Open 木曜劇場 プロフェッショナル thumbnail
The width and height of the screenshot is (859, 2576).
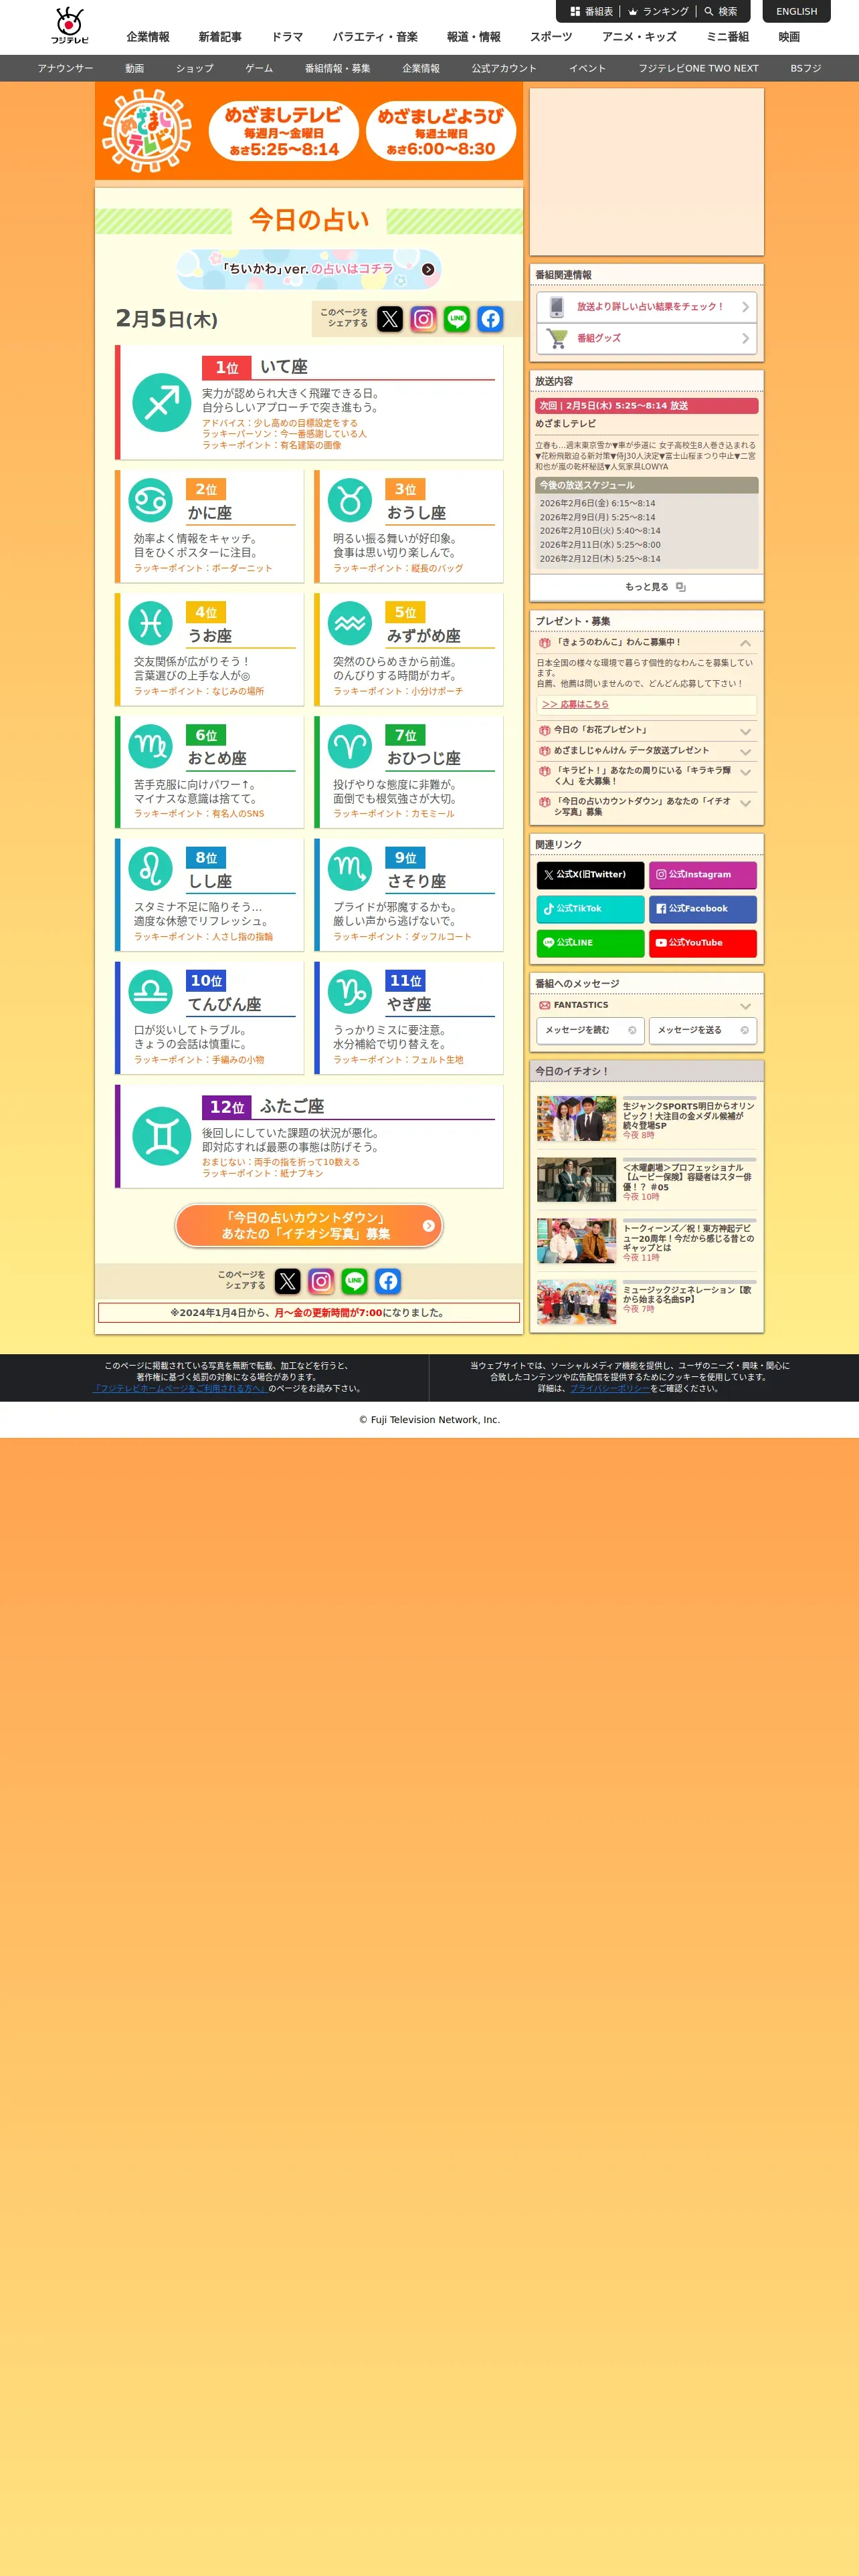(x=576, y=1180)
